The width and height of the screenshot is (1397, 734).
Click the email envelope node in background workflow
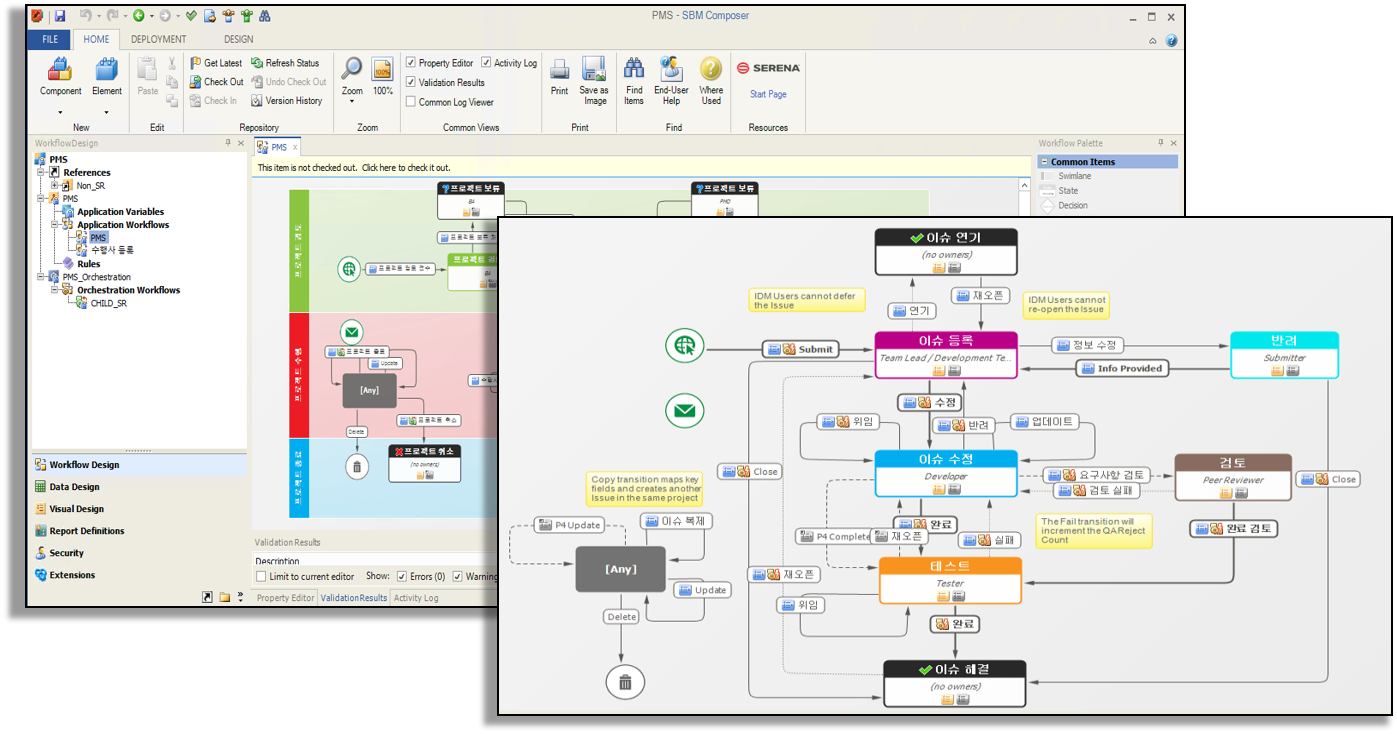[x=351, y=332]
